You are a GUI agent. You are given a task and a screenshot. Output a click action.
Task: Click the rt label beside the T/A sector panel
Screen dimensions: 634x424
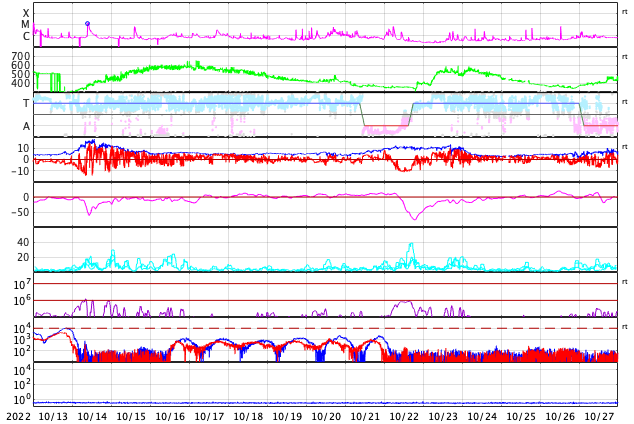pos(624,102)
